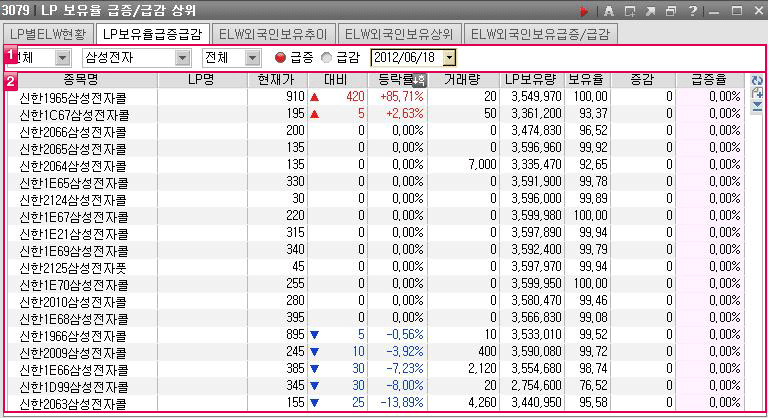The image size is (768, 418).
Task: Select the row 신한2066삼성전자콜
Action: pyautogui.click(x=375, y=131)
